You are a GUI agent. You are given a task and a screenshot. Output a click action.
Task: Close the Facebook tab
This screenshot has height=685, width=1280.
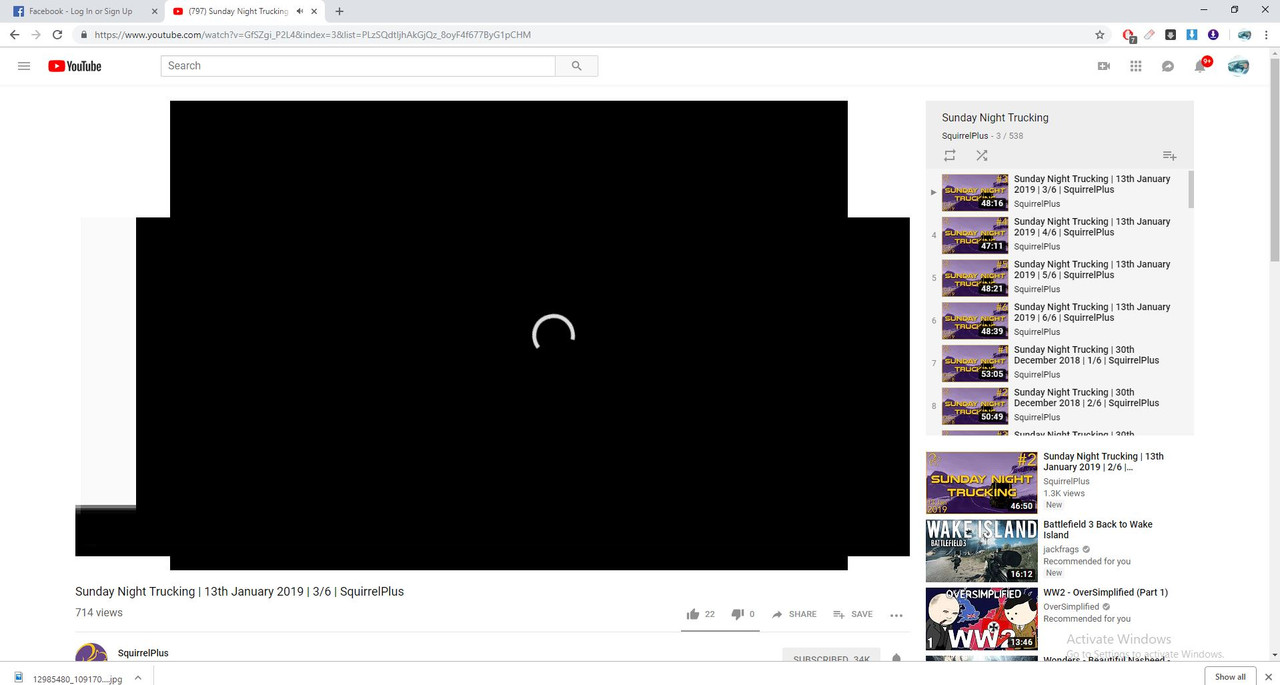(153, 11)
